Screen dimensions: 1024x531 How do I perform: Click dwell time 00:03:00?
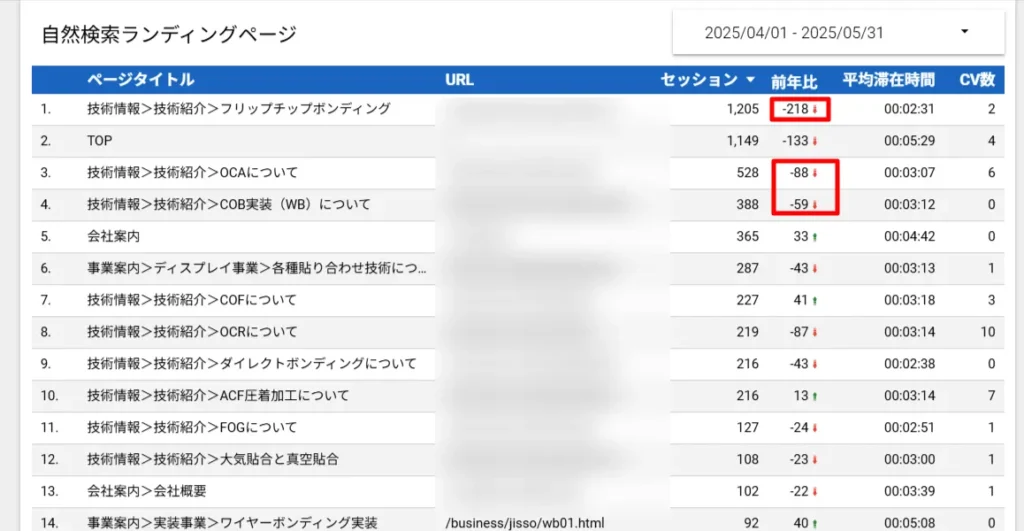[x=909, y=459]
